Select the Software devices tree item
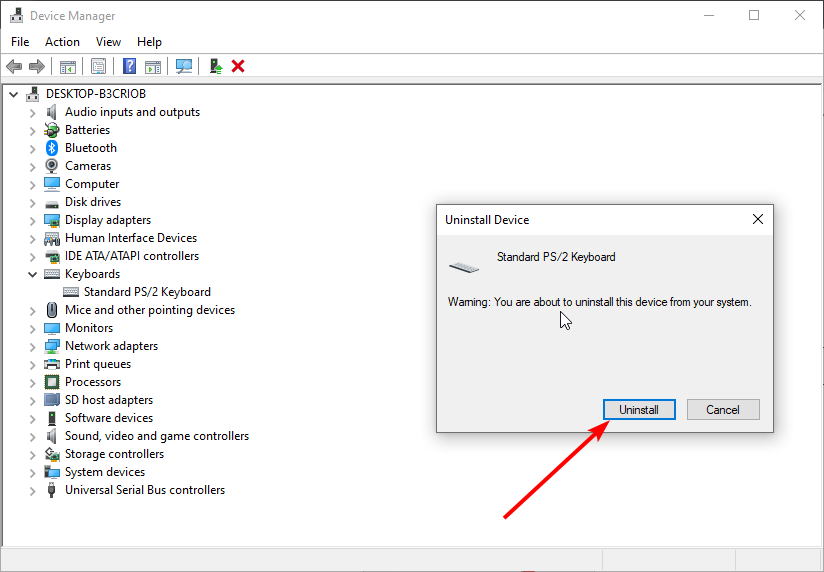Image resolution: width=824 pixels, height=572 pixels. [x=109, y=417]
